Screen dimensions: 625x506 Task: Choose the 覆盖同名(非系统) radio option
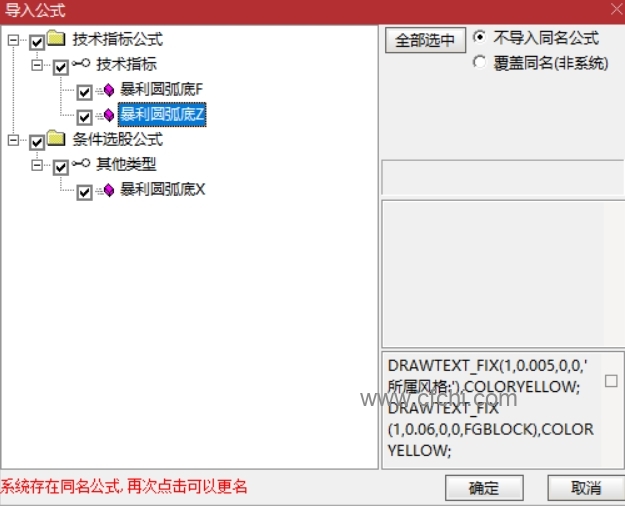point(480,62)
